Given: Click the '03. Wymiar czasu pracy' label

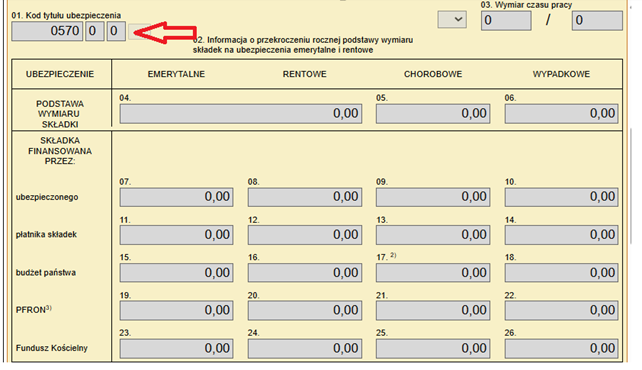Looking at the screenshot, I should click(526, 5).
